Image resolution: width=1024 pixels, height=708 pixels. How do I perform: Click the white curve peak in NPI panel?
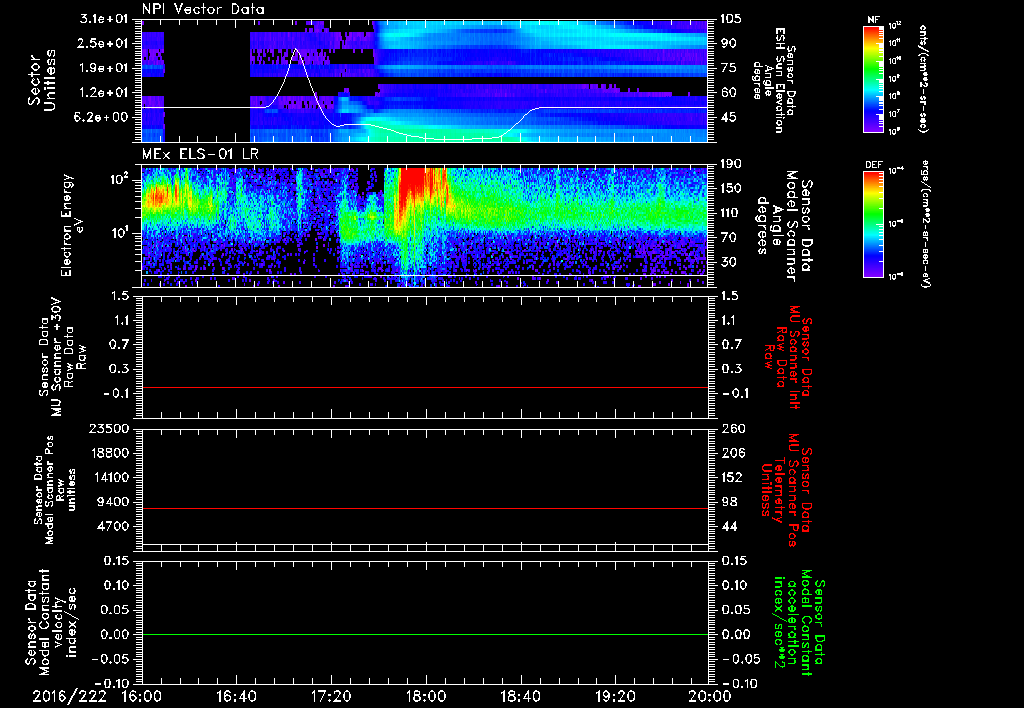coord(296,49)
